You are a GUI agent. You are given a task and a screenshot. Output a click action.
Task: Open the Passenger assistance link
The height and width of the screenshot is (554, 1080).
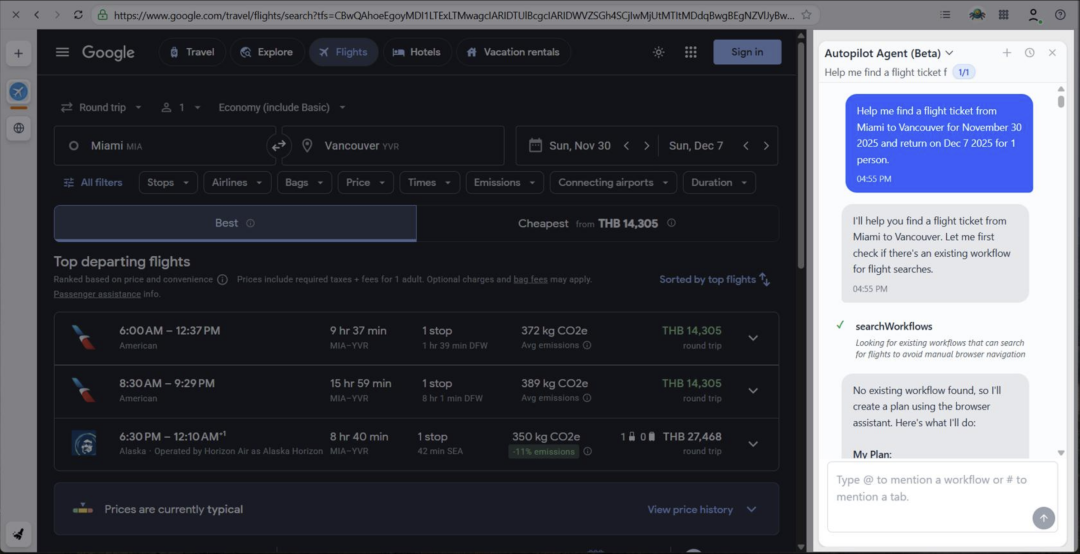(x=97, y=294)
